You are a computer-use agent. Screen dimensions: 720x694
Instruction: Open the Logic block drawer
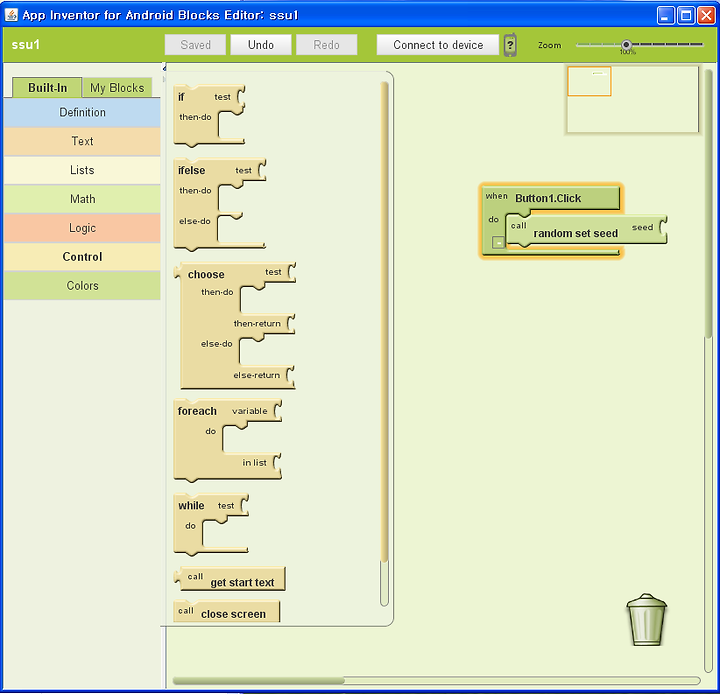pos(82,228)
